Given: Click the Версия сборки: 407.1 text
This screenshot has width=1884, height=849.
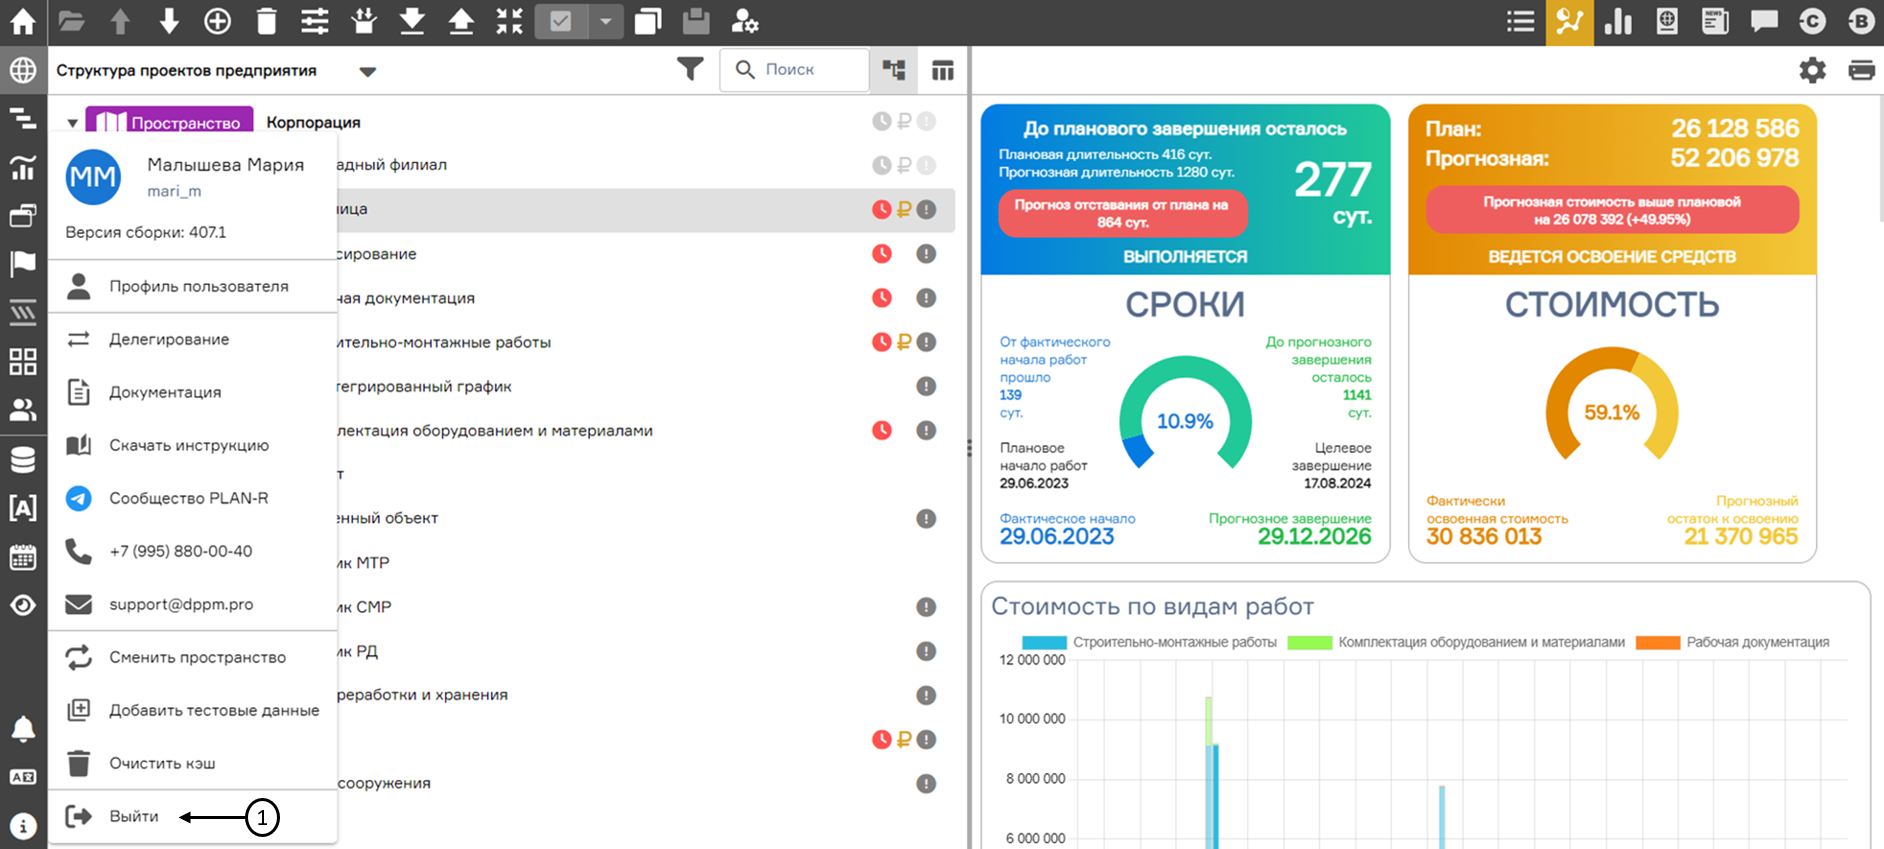Looking at the screenshot, I should click(146, 232).
